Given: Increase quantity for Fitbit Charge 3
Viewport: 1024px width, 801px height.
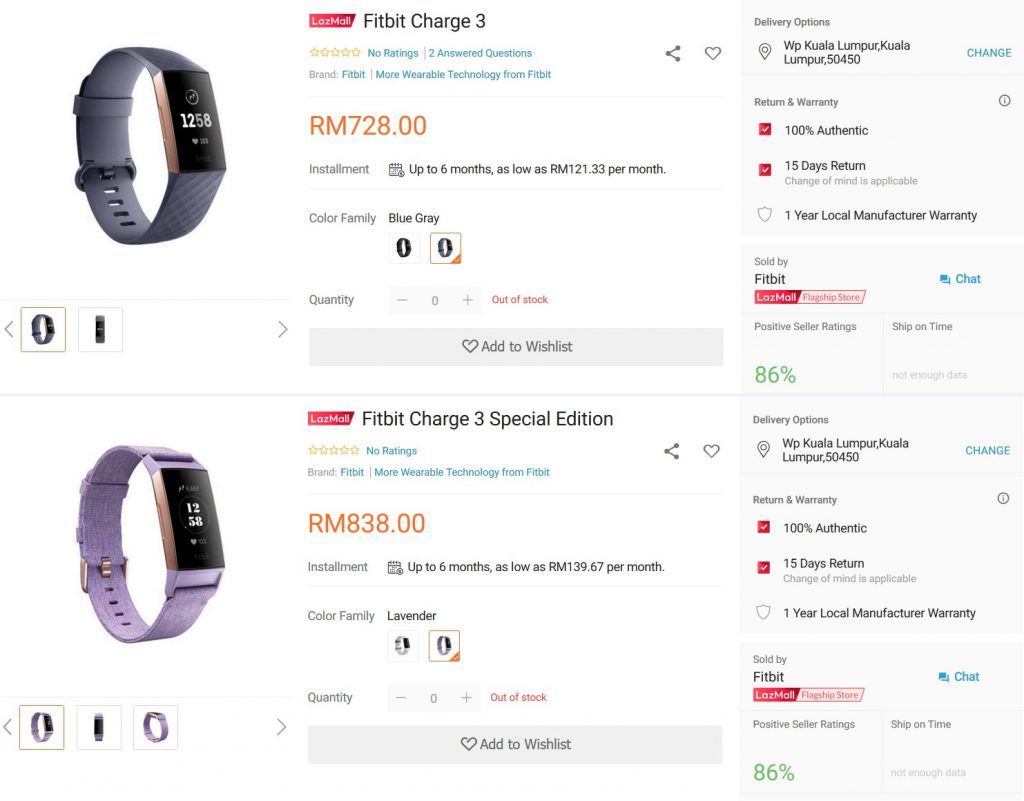Looking at the screenshot, I should click(468, 300).
